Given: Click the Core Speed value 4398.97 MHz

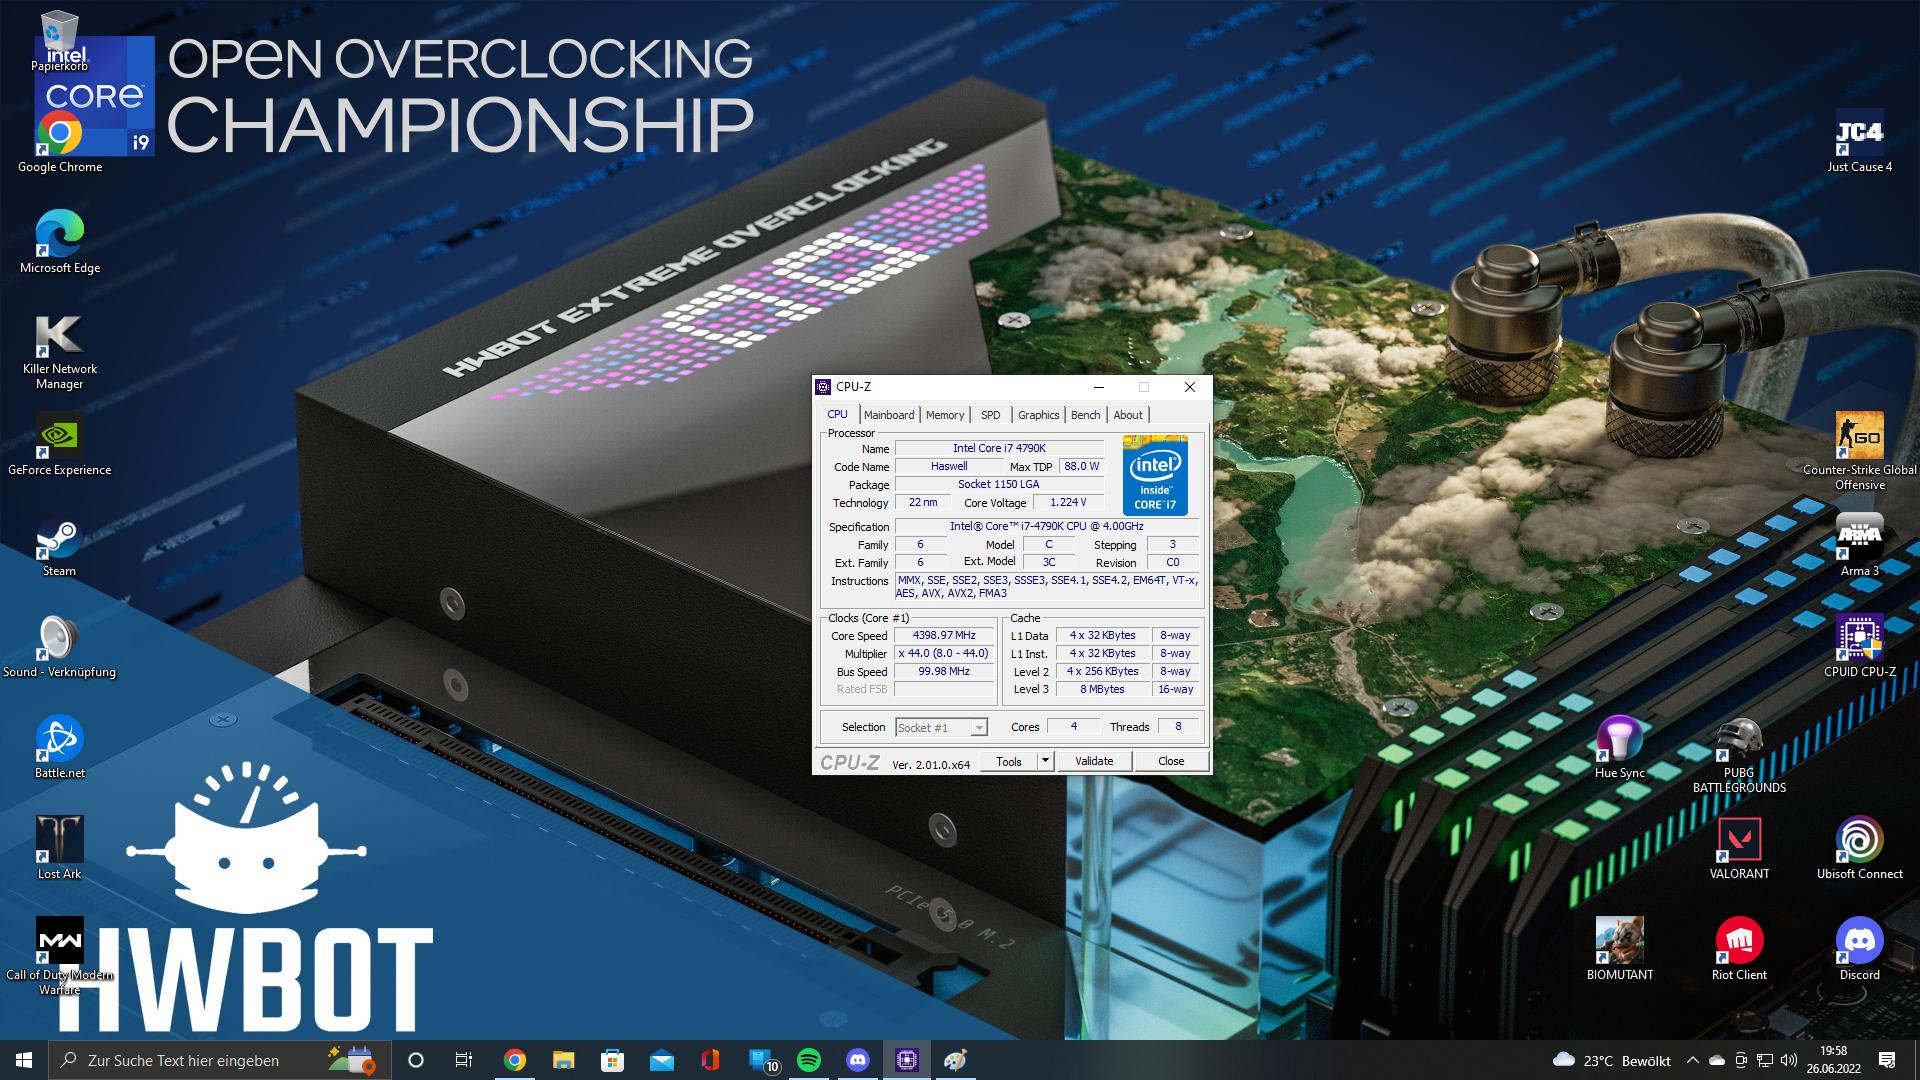Looking at the screenshot, I should pyautogui.click(x=944, y=635).
